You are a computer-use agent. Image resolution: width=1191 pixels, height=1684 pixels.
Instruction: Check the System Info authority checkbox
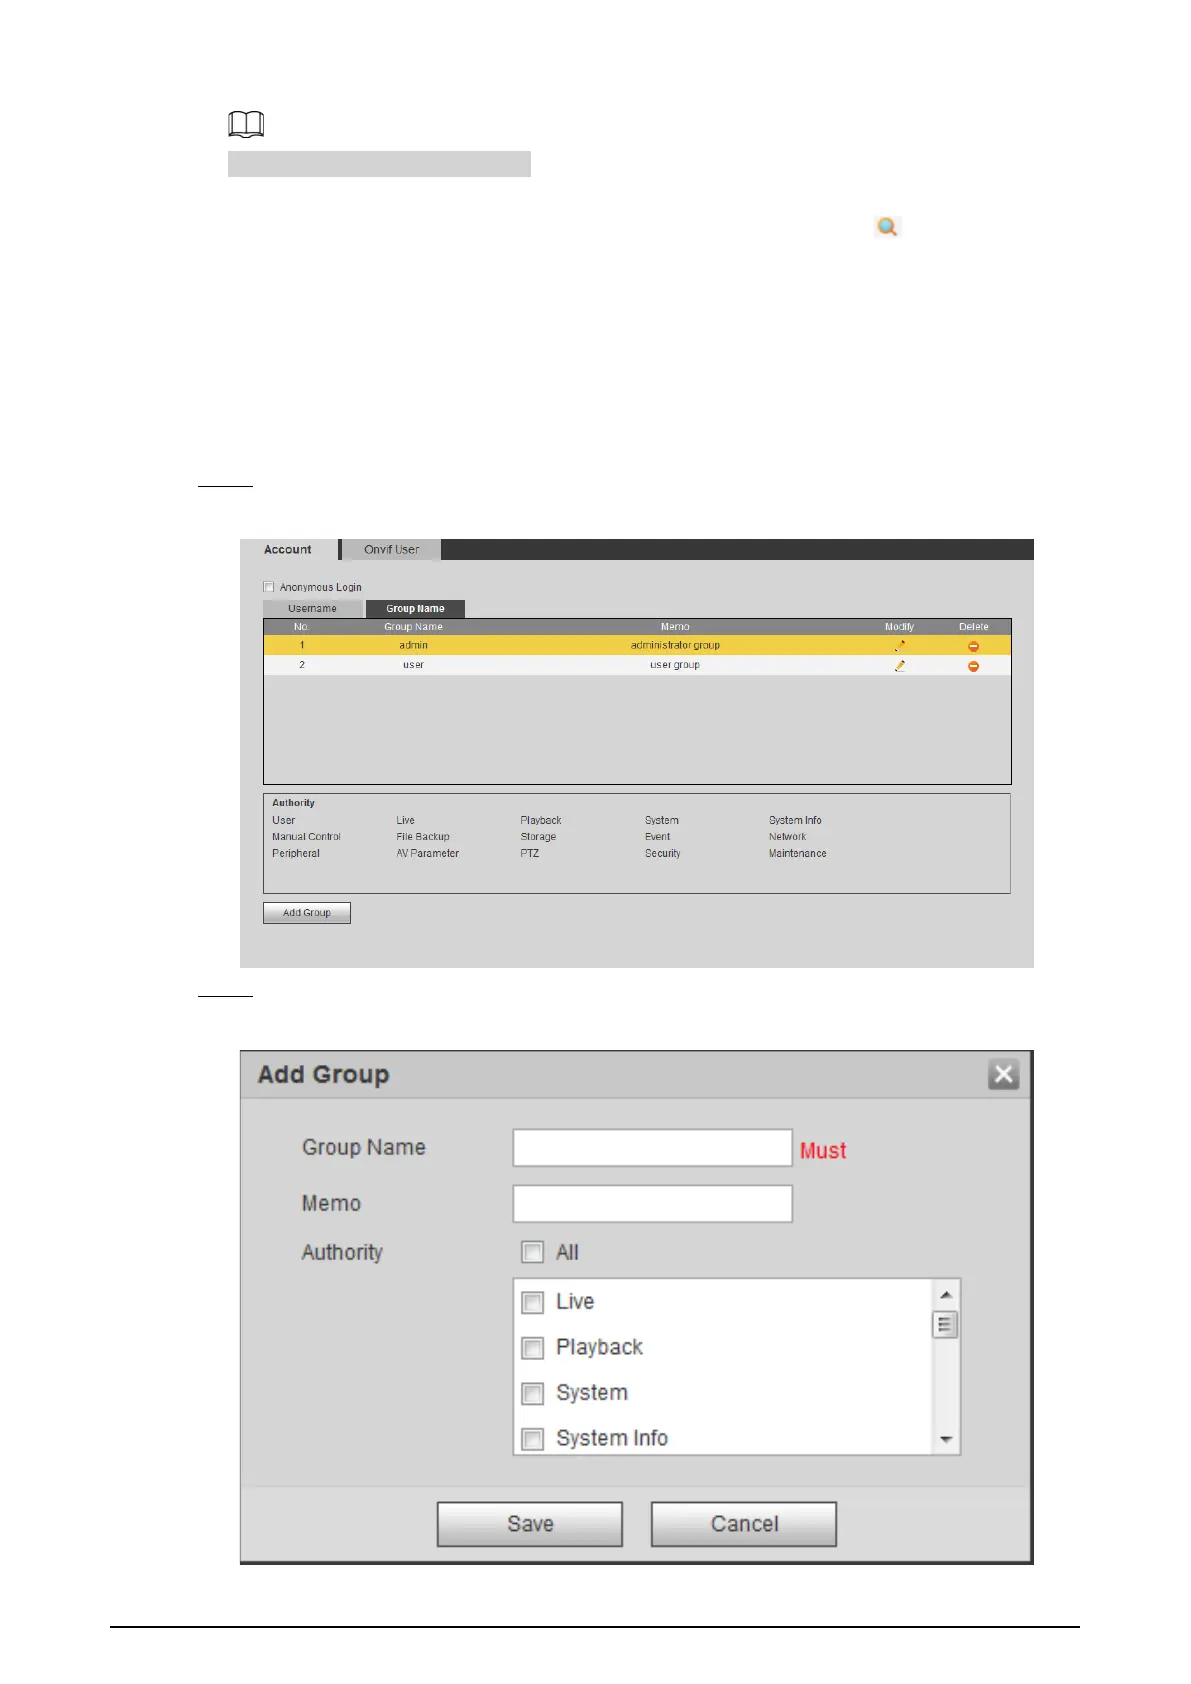533,1438
